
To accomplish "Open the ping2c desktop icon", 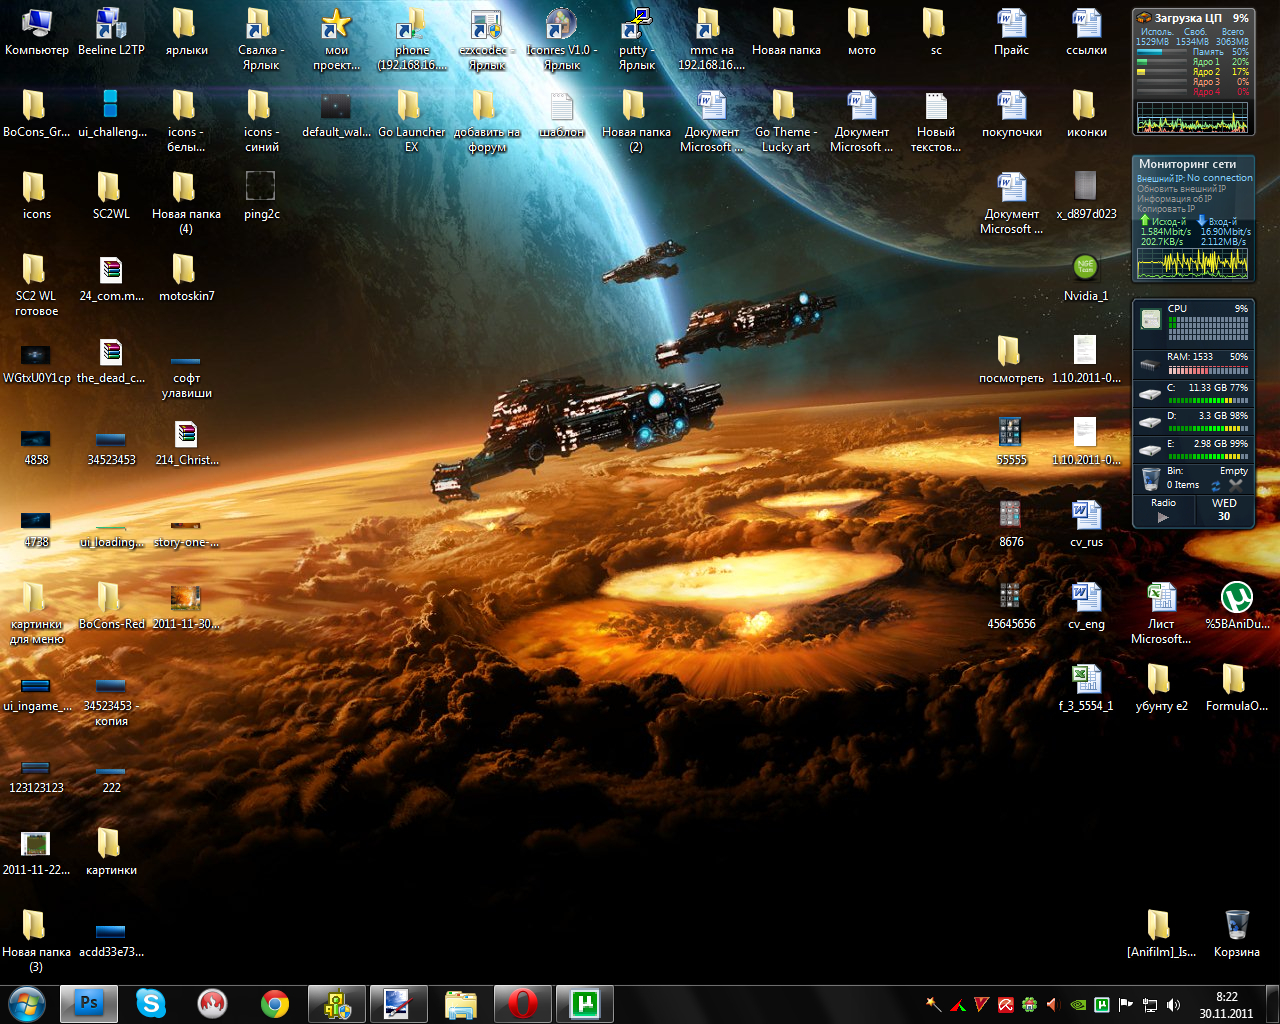I will (261, 196).
